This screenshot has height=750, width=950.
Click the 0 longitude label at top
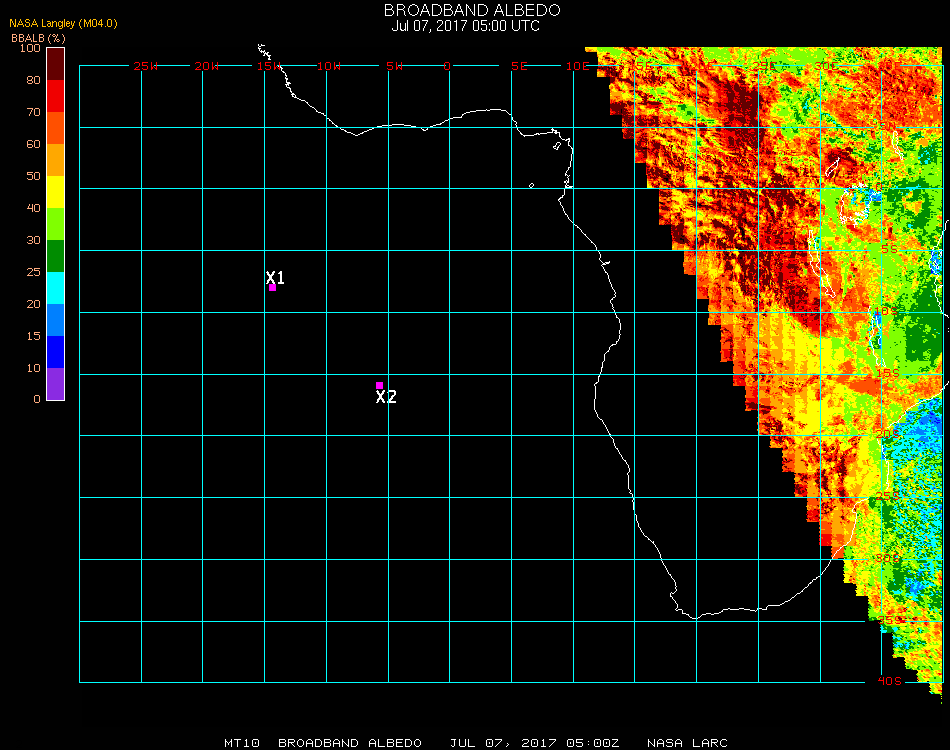[448, 66]
